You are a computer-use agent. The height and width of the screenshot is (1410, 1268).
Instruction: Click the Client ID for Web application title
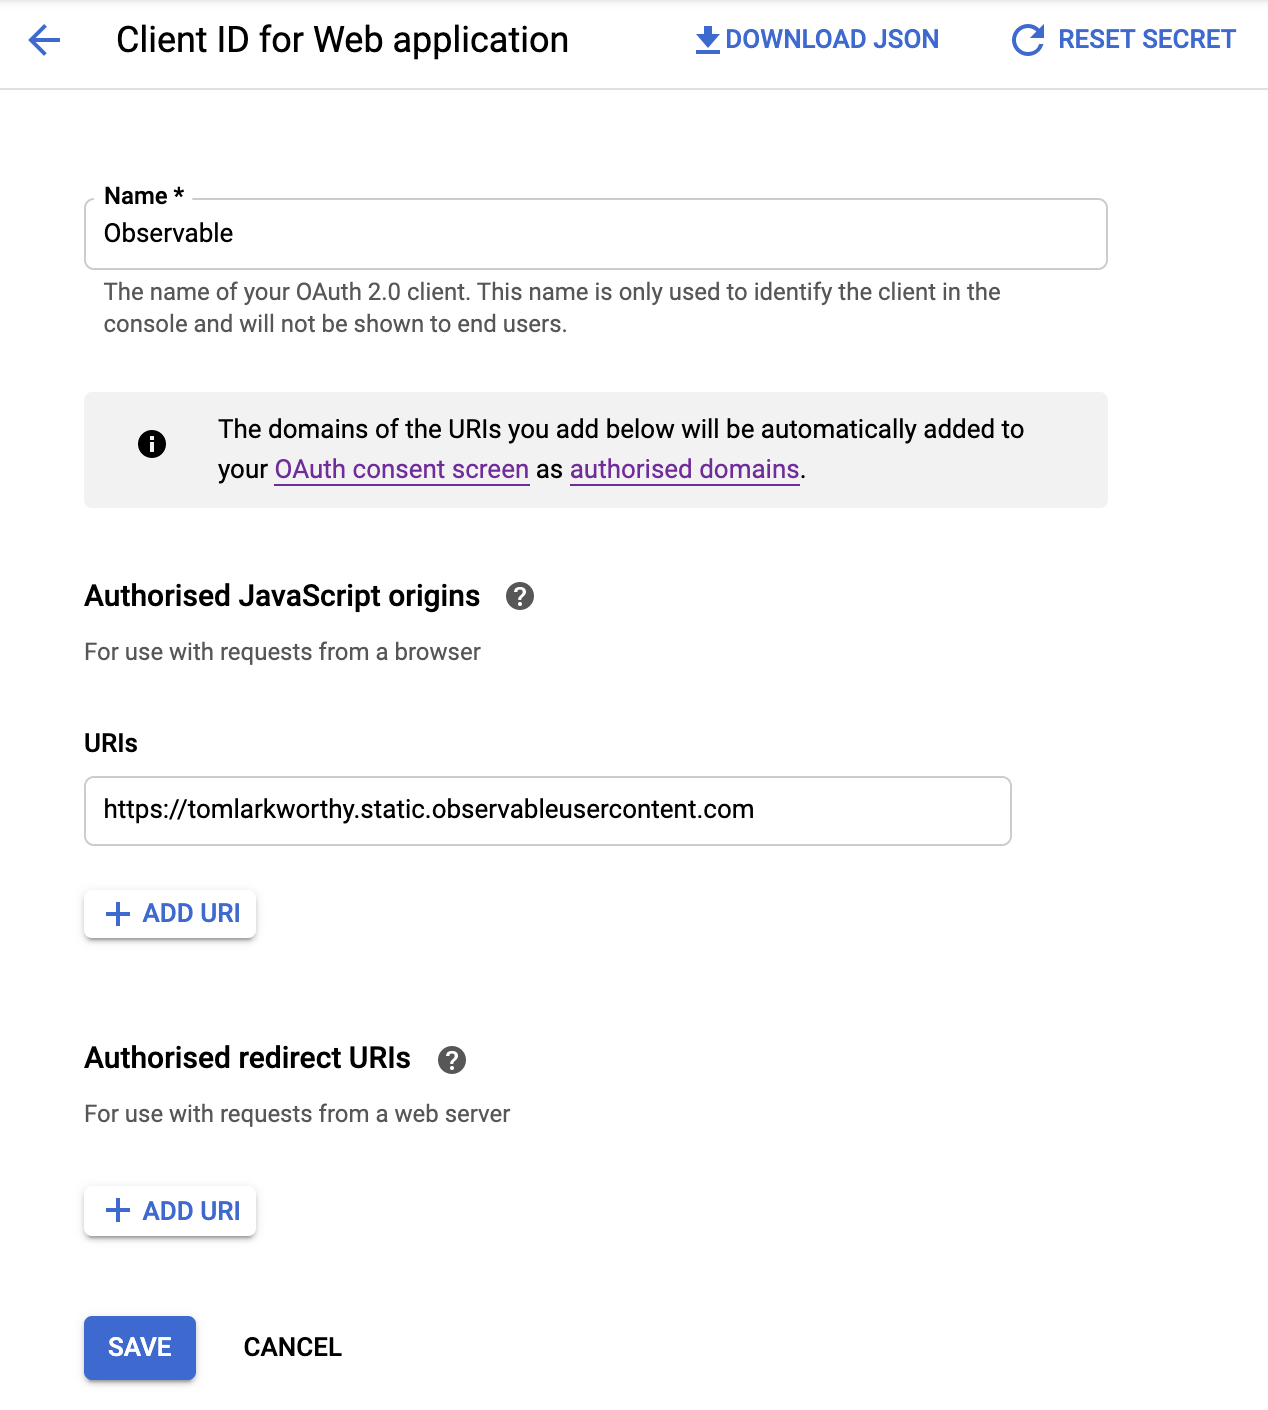click(342, 40)
